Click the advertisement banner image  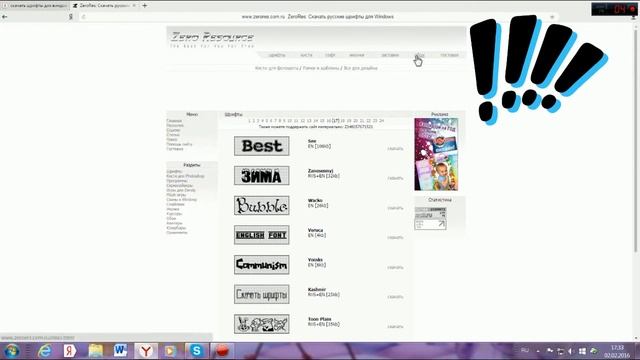(436, 154)
